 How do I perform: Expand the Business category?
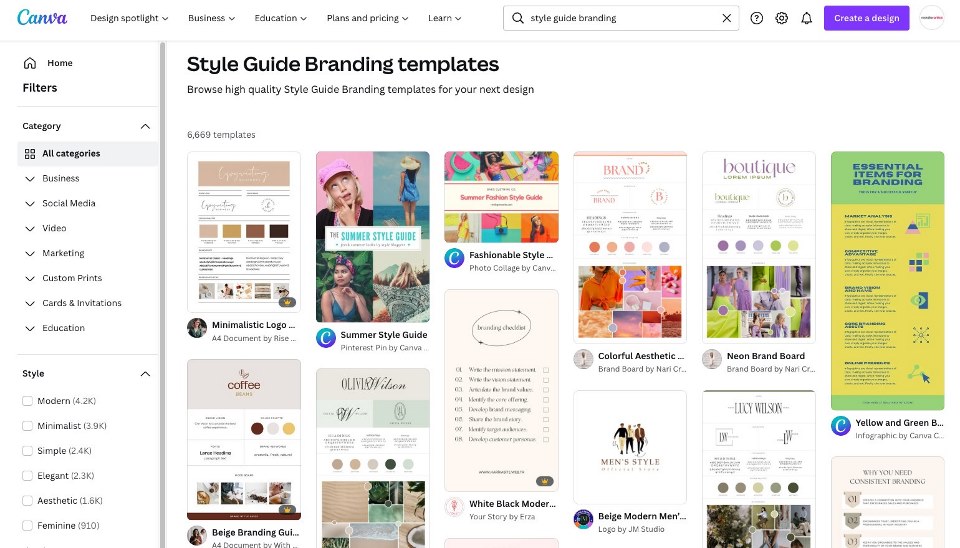click(29, 179)
